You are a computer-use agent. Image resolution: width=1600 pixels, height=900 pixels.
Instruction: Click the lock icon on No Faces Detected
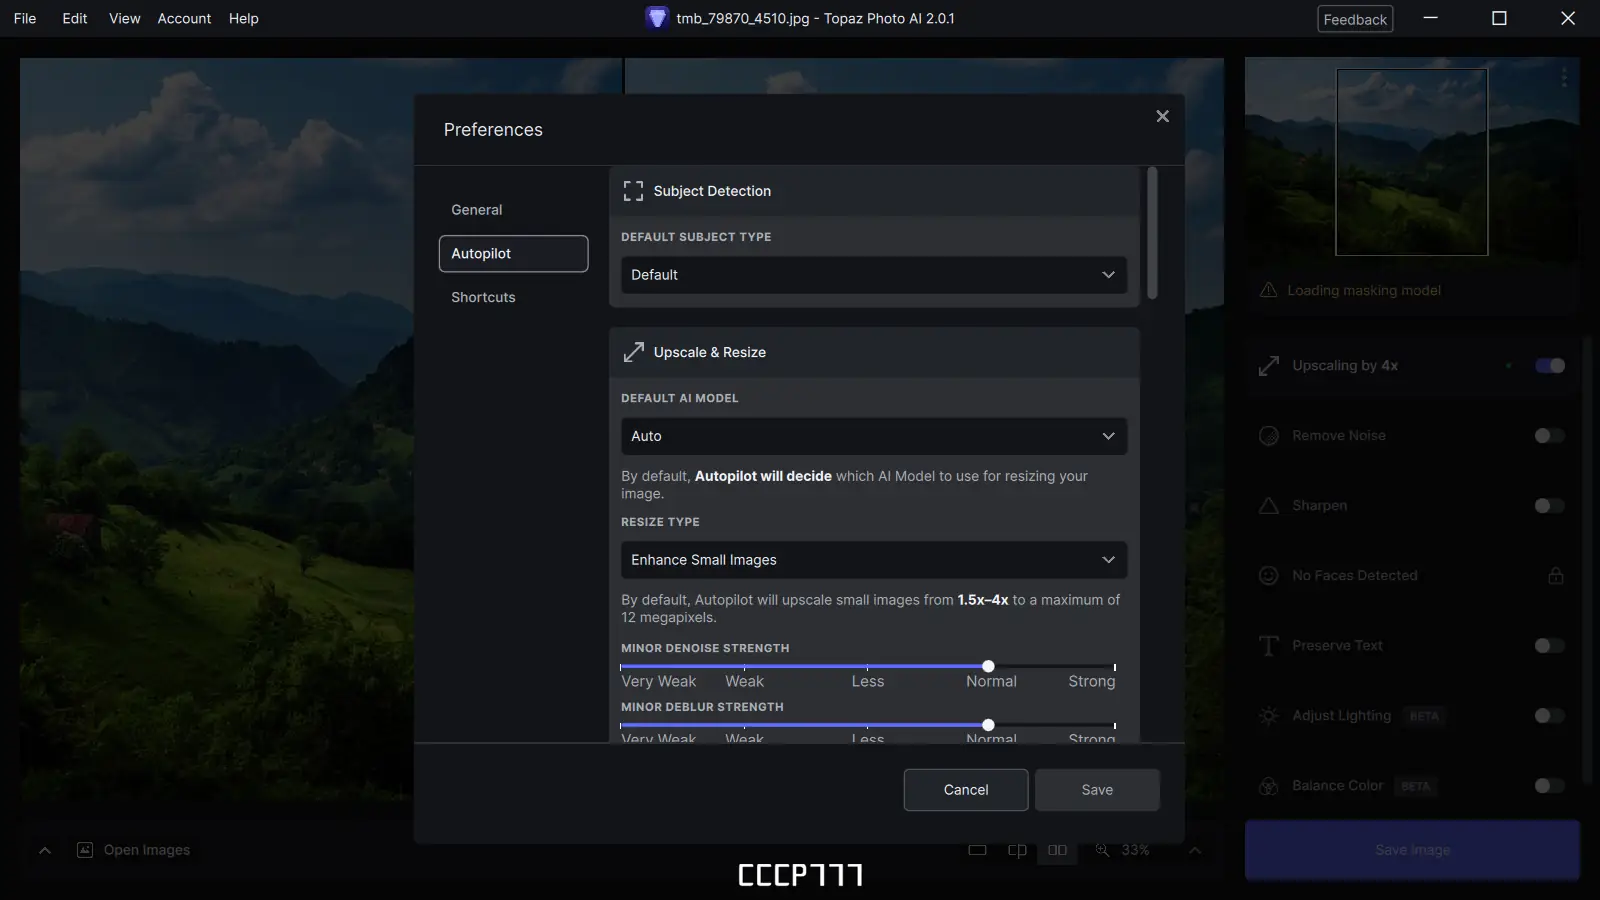(x=1556, y=576)
